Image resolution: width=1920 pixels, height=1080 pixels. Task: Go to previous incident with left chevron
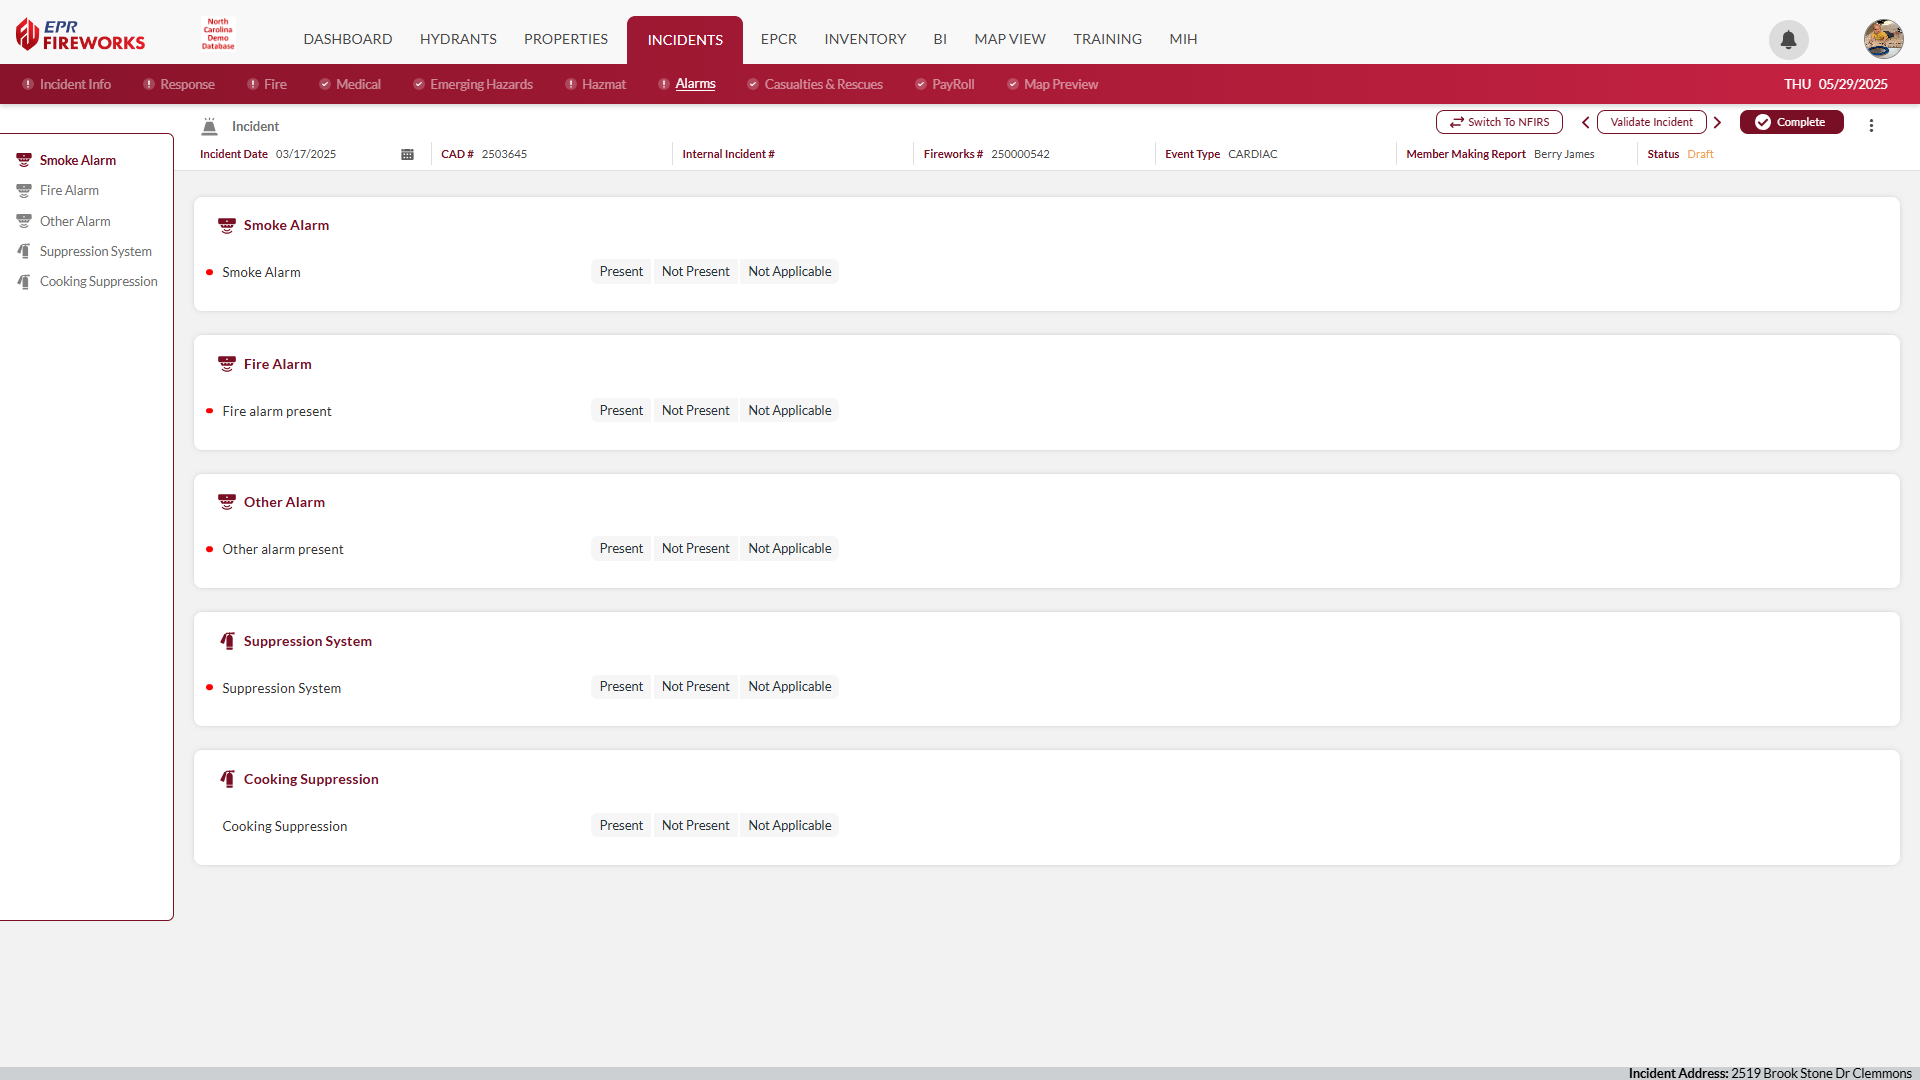click(x=1585, y=122)
